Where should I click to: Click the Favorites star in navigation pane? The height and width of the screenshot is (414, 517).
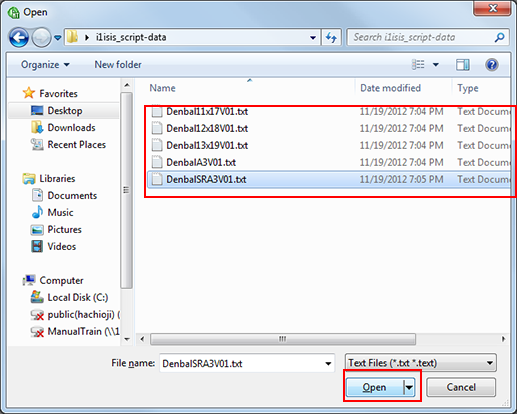(29, 93)
